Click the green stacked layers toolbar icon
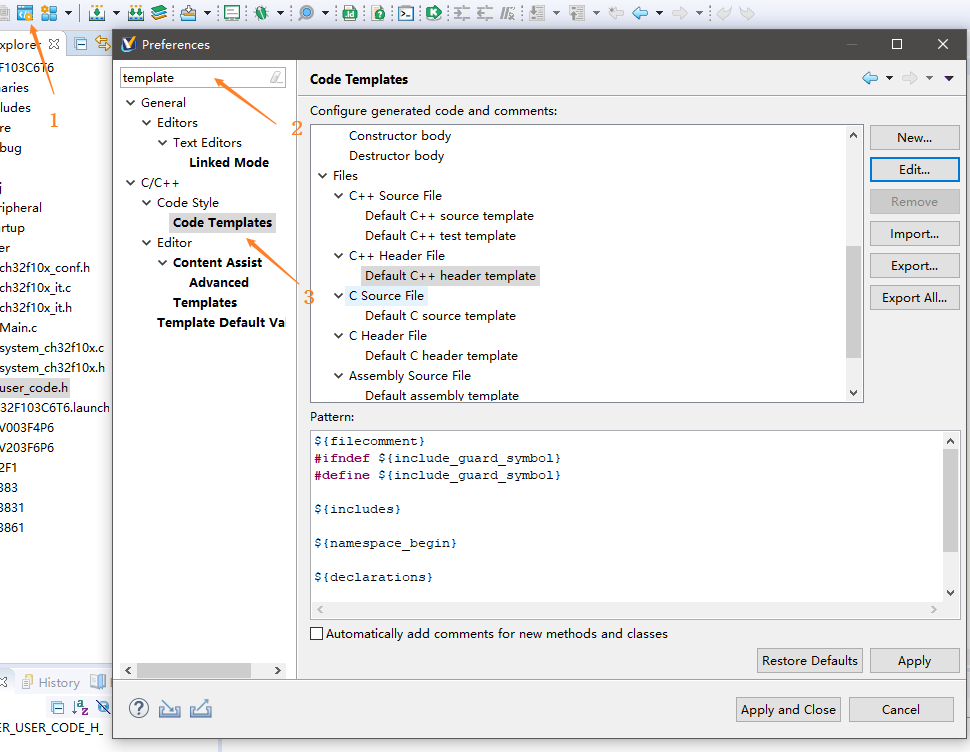This screenshot has width=970, height=752. coord(159,12)
